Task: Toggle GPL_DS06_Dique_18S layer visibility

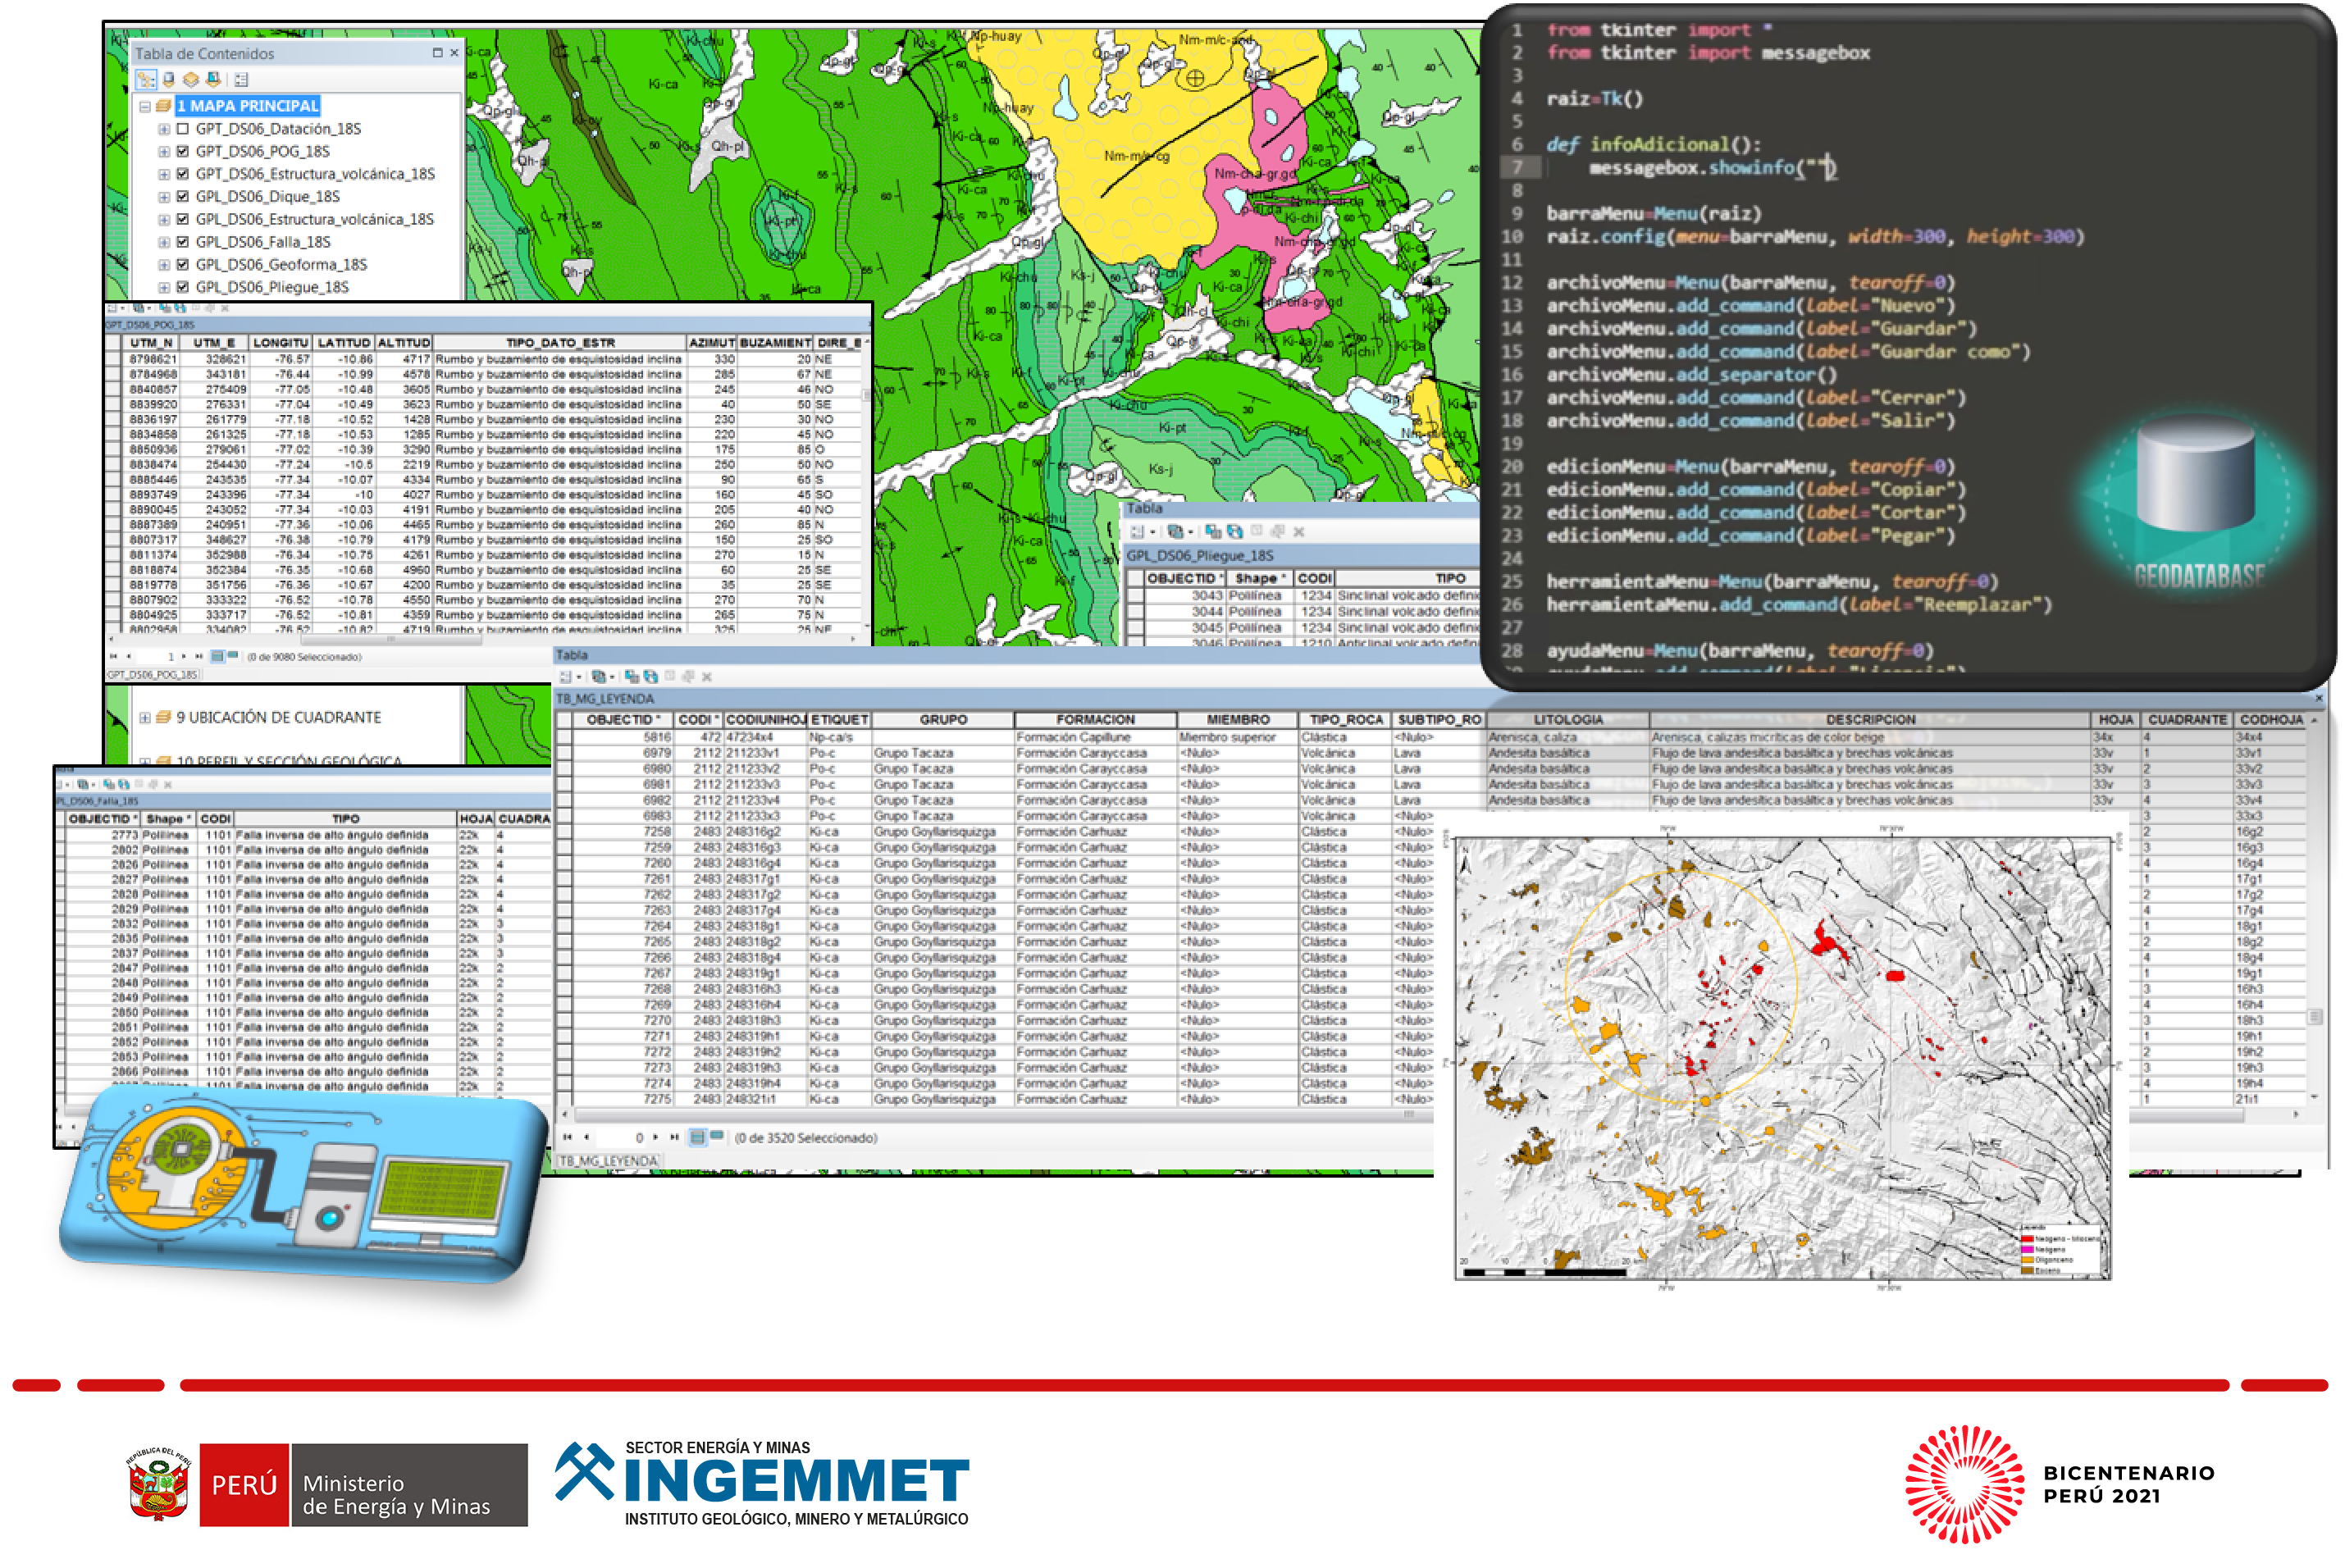Action: pos(183,197)
